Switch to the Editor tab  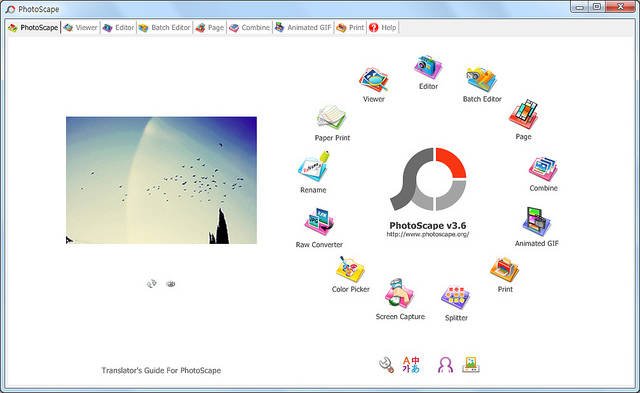pos(118,28)
